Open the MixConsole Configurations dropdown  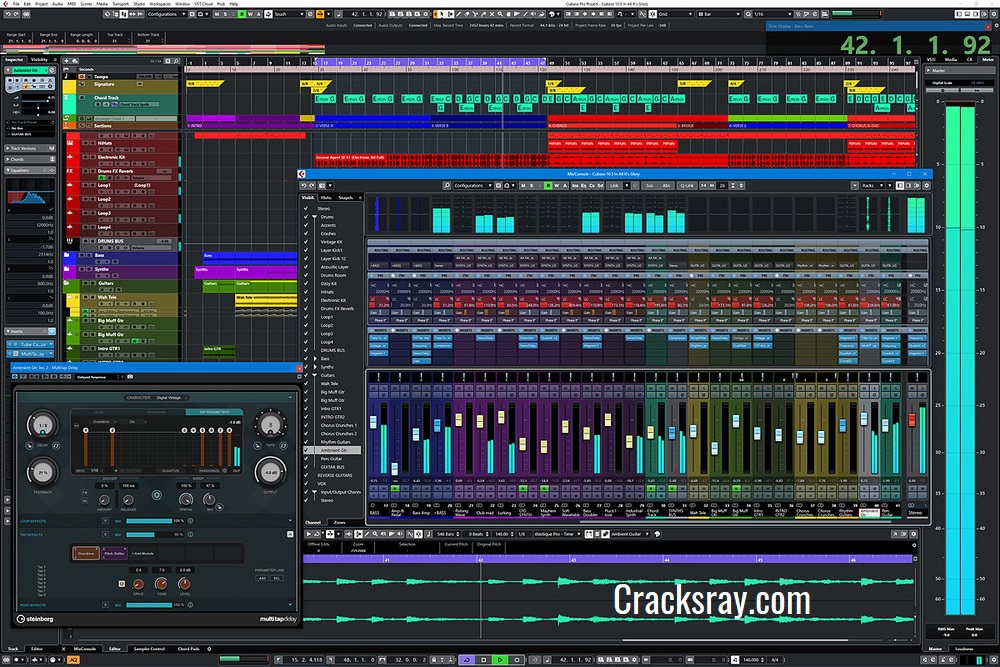point(473,186)
